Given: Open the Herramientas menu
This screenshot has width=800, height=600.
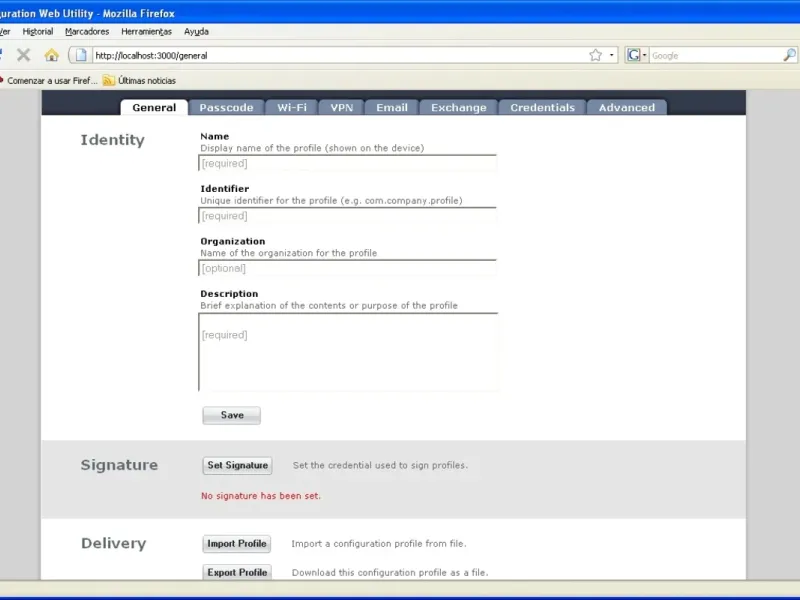Looking at the screenshot, I should (146, 32).
